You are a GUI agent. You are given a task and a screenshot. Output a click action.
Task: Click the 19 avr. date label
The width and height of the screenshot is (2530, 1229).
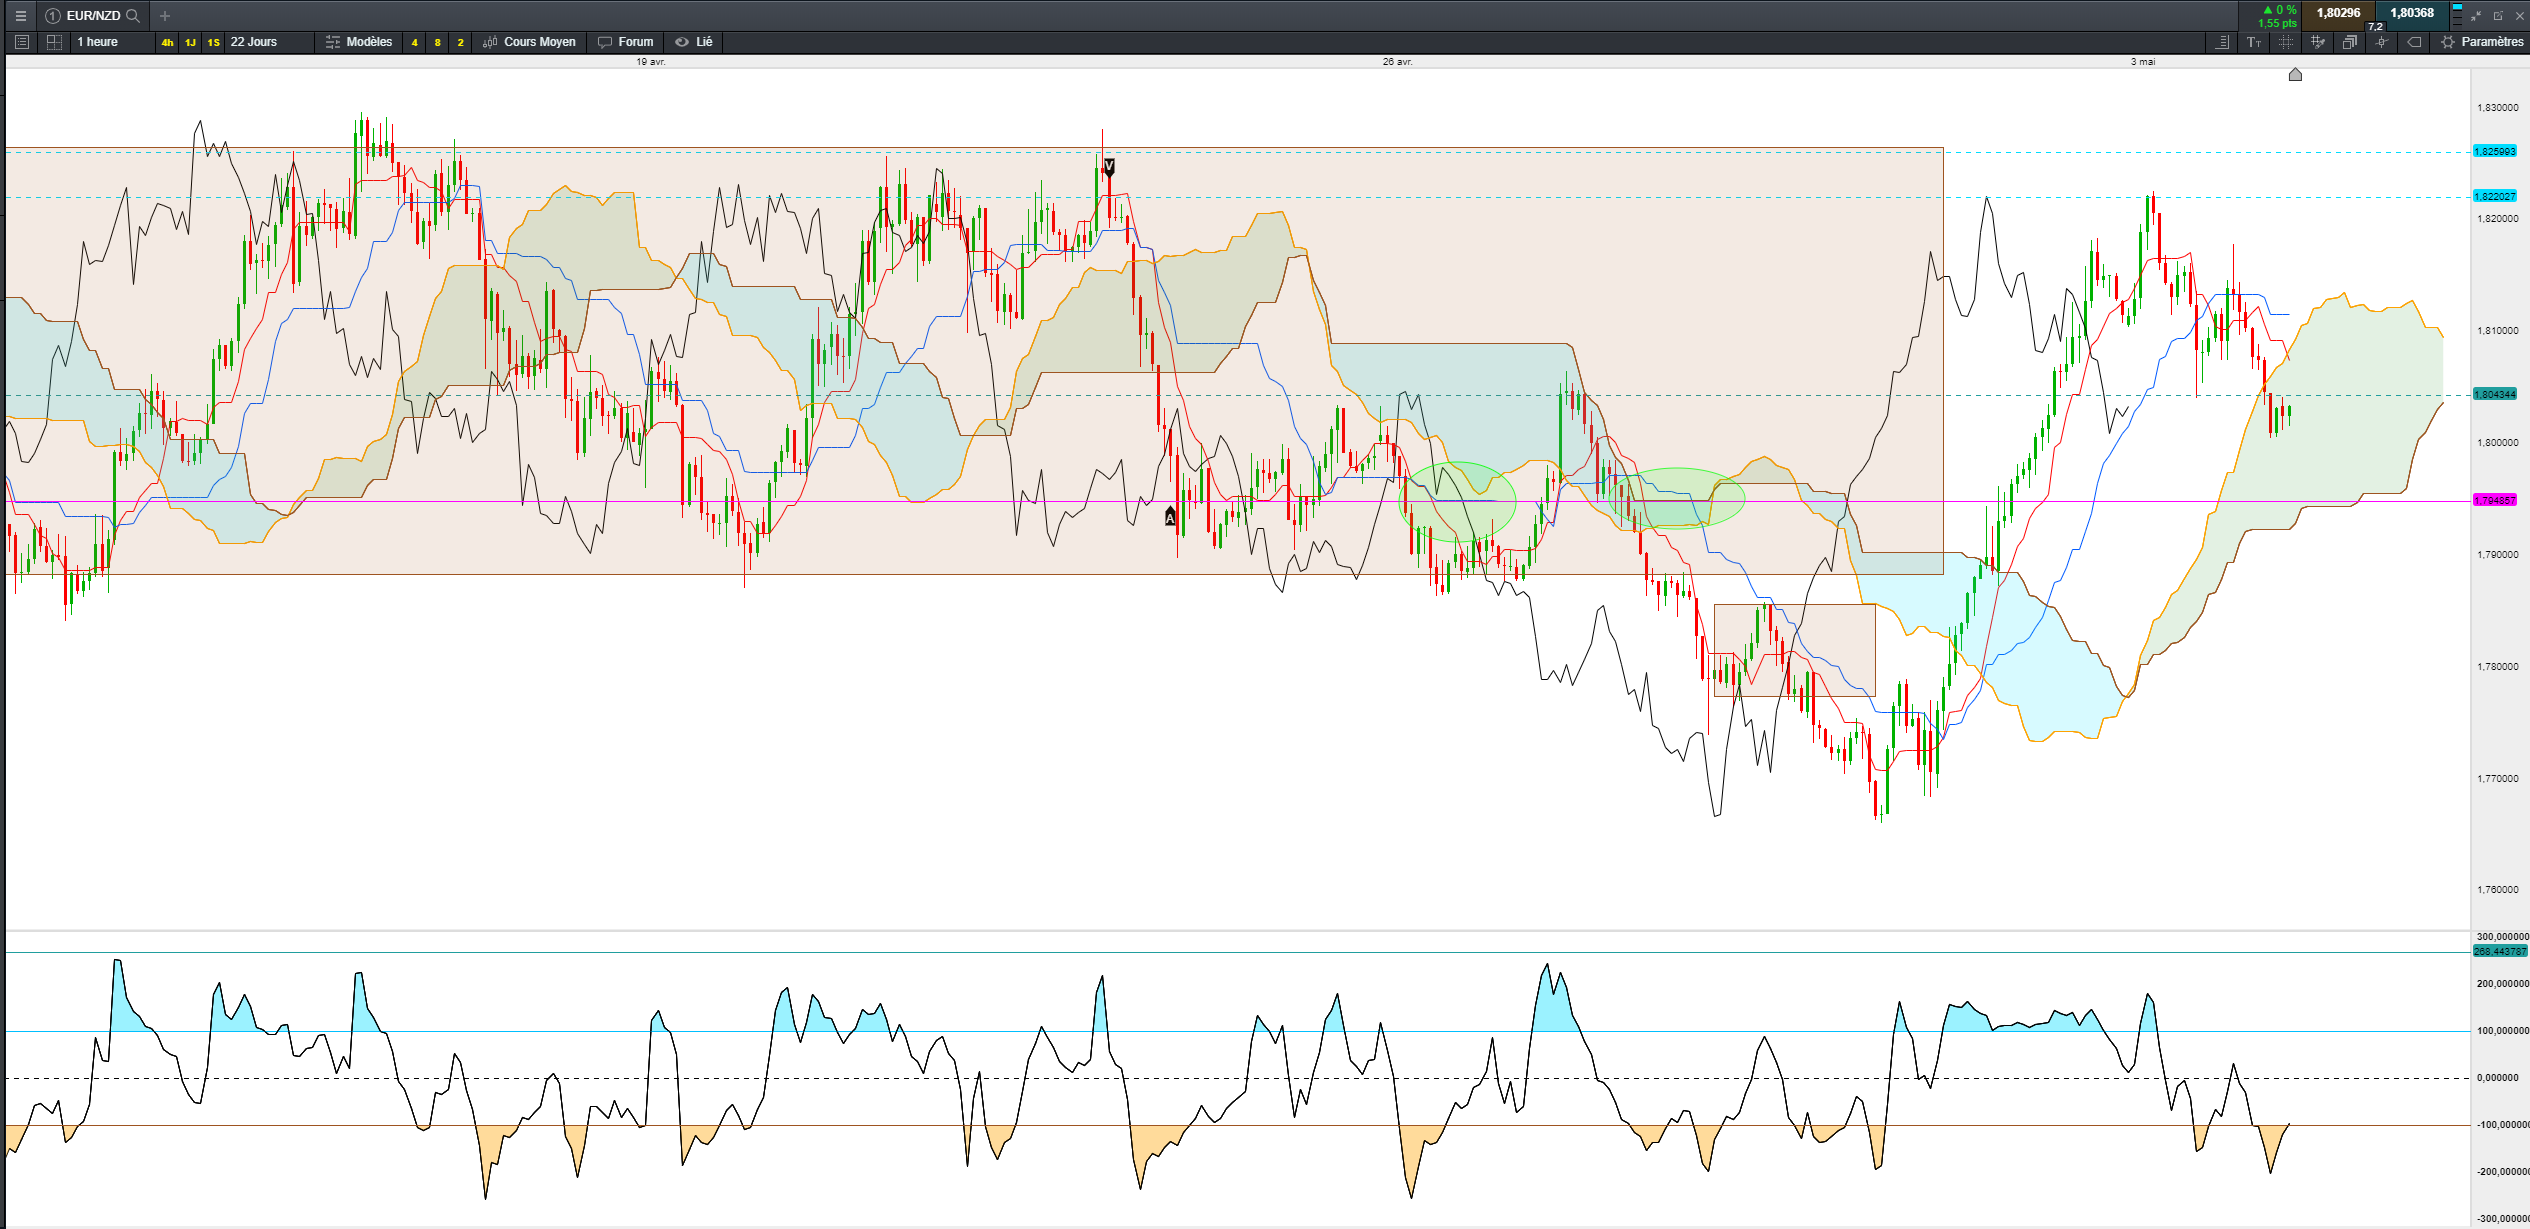point(651,62)
